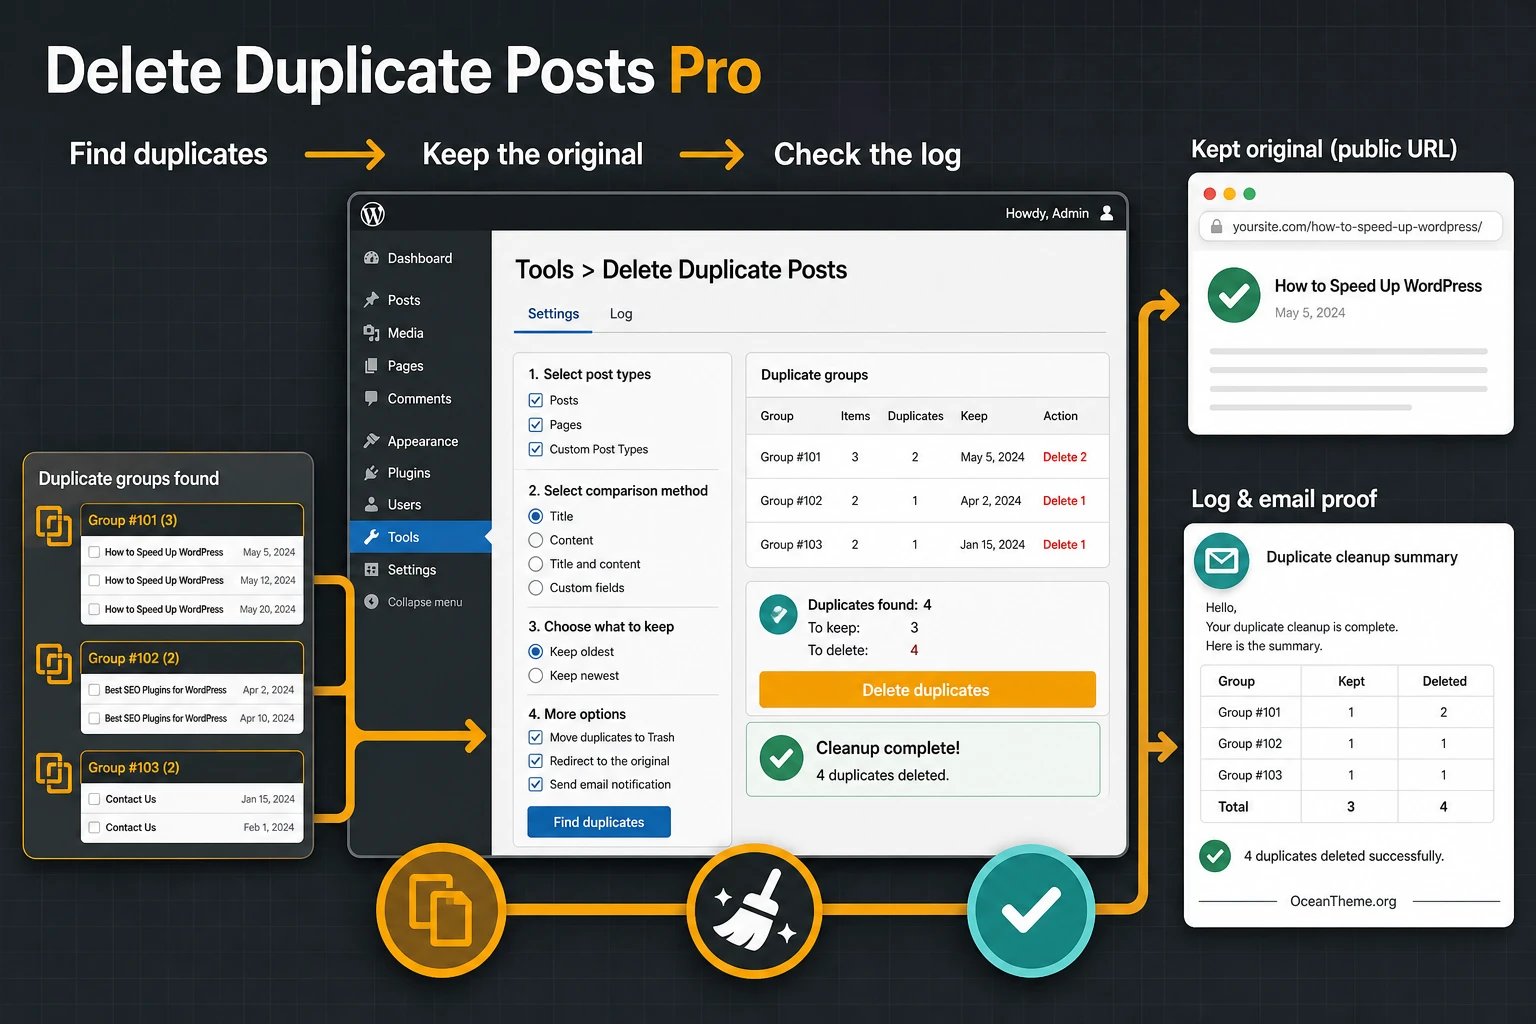The height and width of the screenshot is (1024, 1536).
Task: Toggle Move duplicates to Trash
Action: (x=536, y=738)
